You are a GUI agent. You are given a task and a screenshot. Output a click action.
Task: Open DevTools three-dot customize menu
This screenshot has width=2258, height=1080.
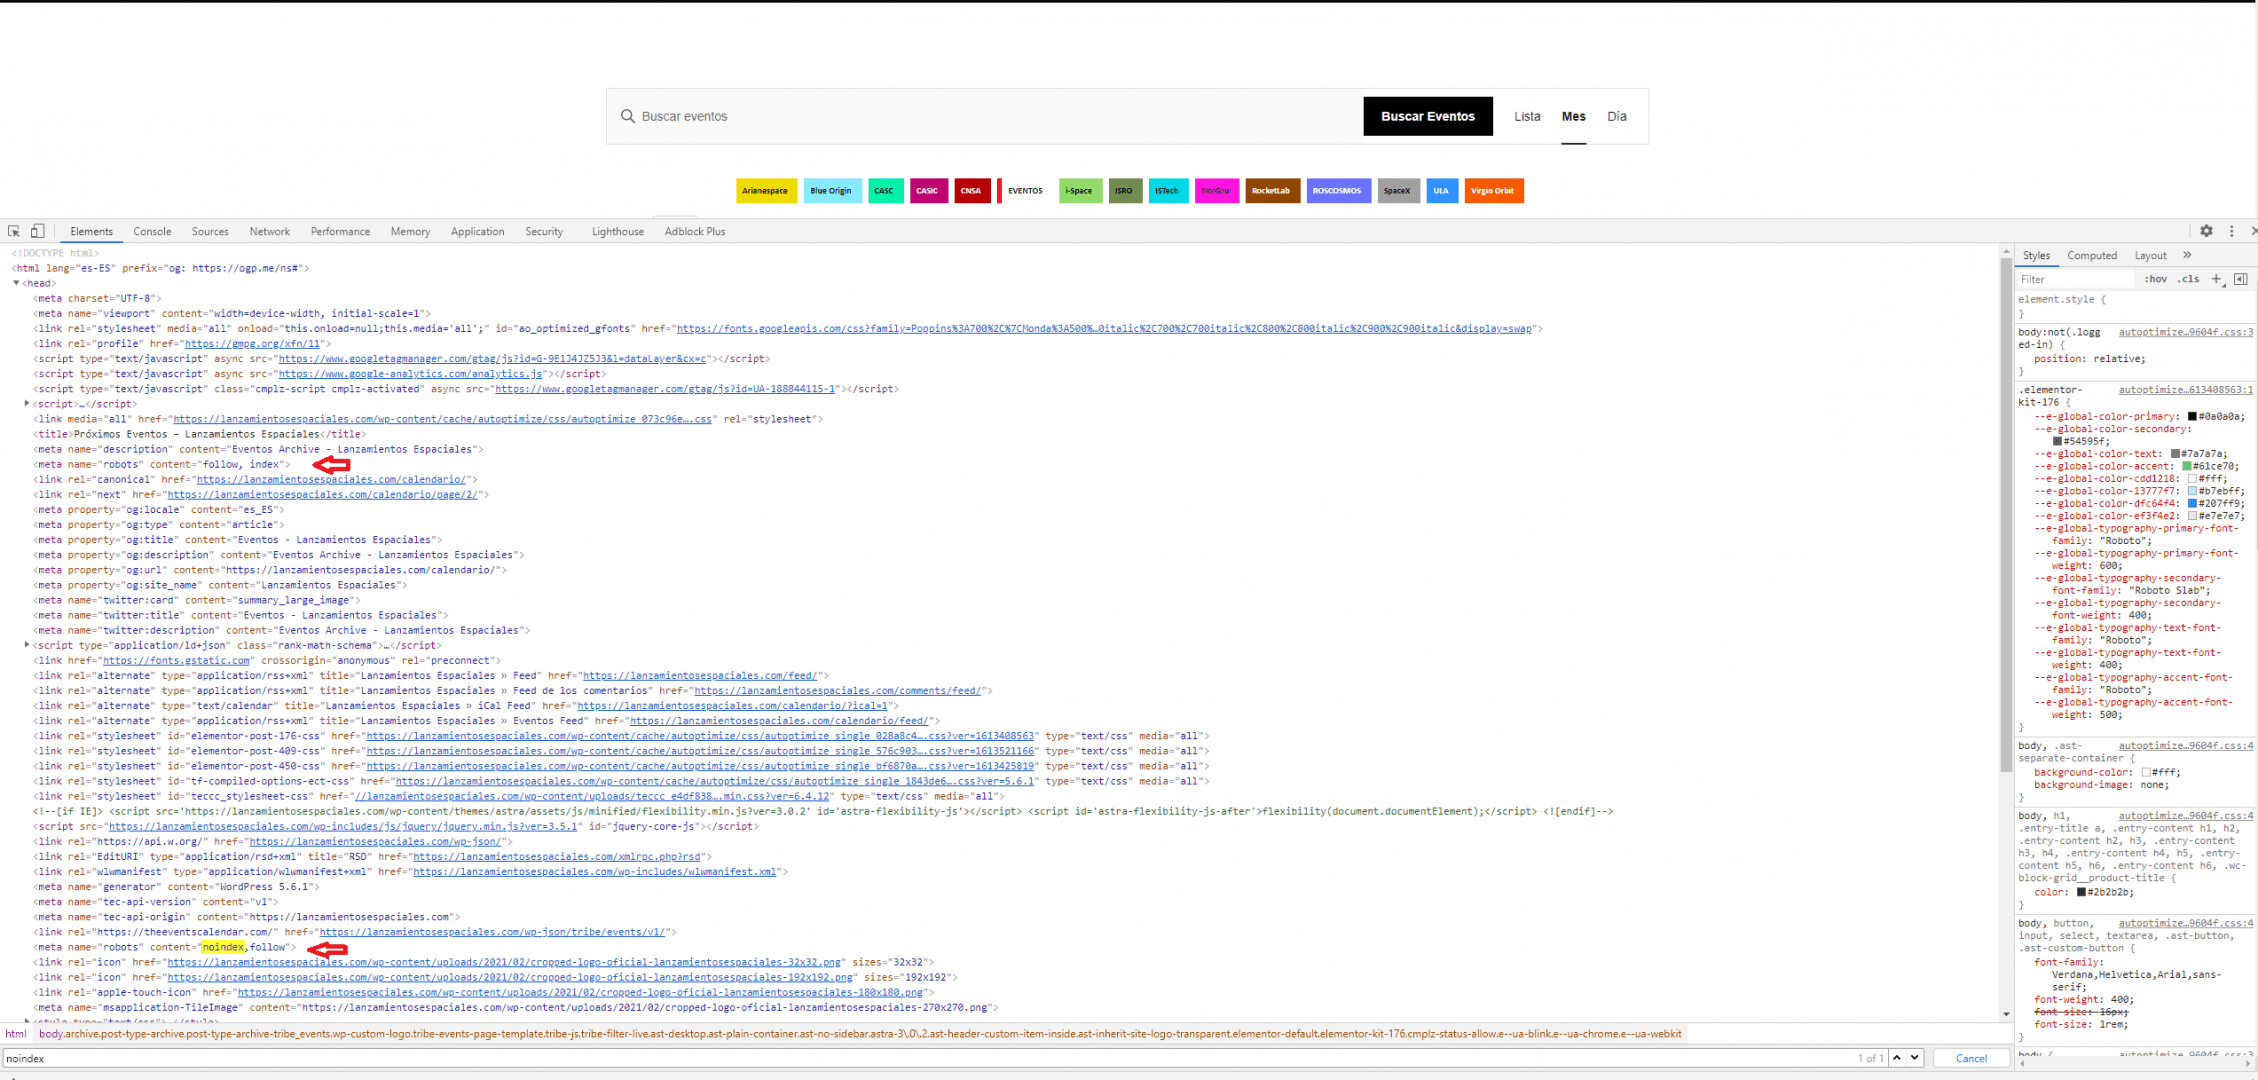click(2231, 231)
